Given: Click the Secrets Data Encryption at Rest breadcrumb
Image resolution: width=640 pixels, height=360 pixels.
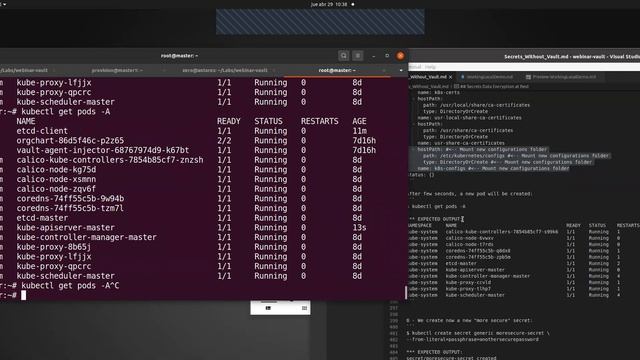Looking at the screenshot, I should [491, 87].
